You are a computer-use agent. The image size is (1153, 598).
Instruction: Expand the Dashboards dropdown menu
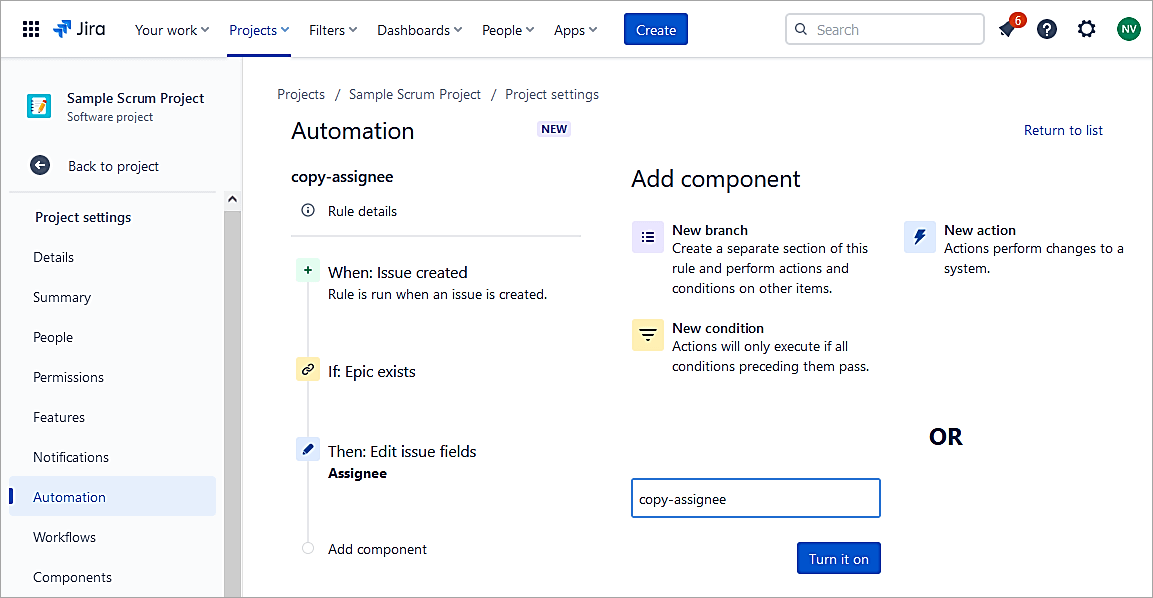tap(419, 30)
